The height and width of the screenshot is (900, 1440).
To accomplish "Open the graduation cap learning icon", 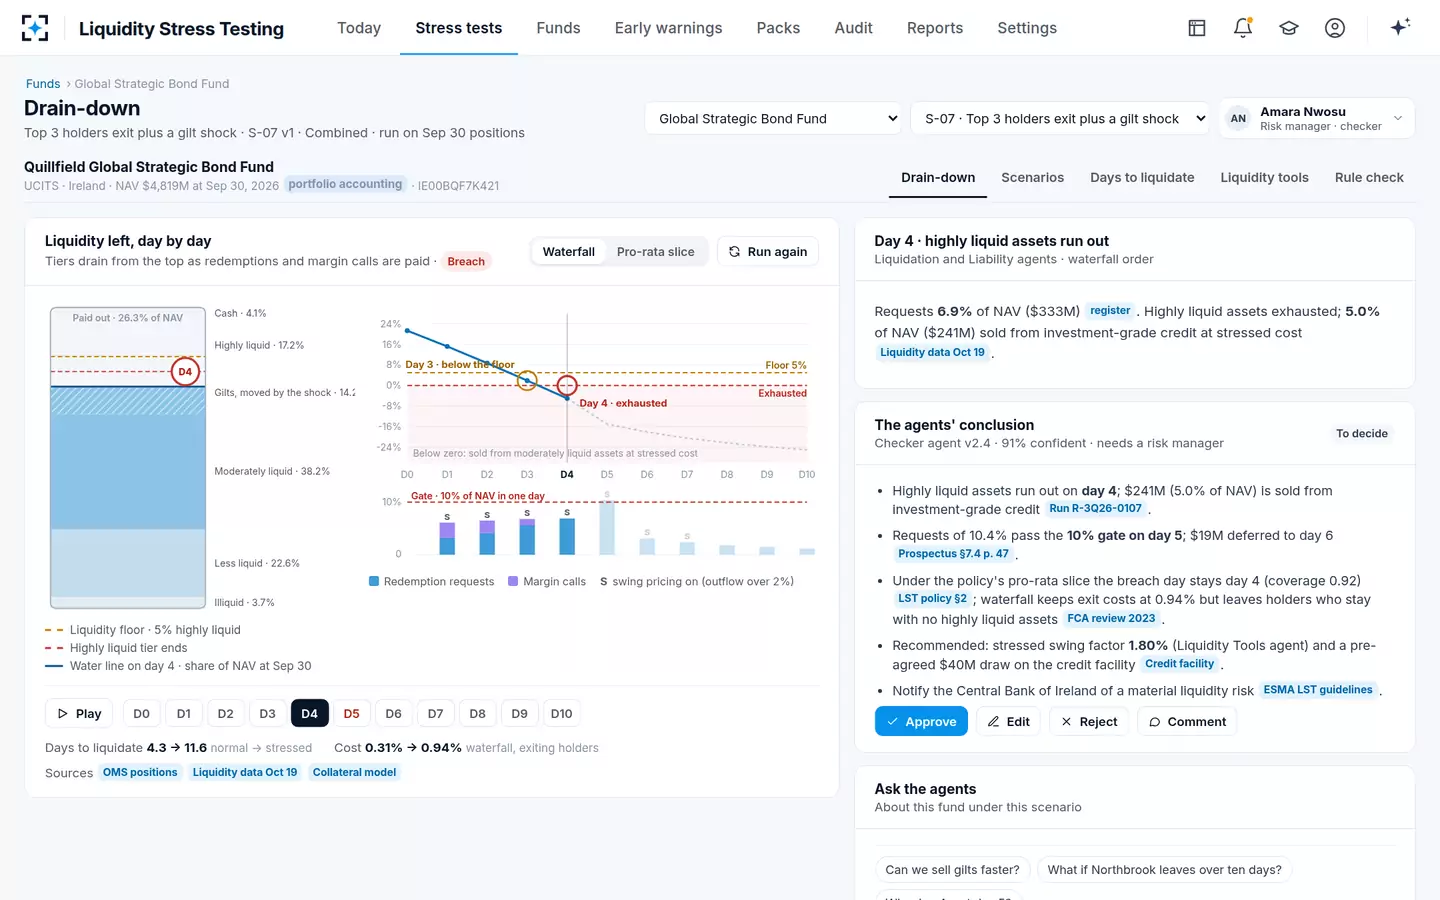I will [1289, 28].
